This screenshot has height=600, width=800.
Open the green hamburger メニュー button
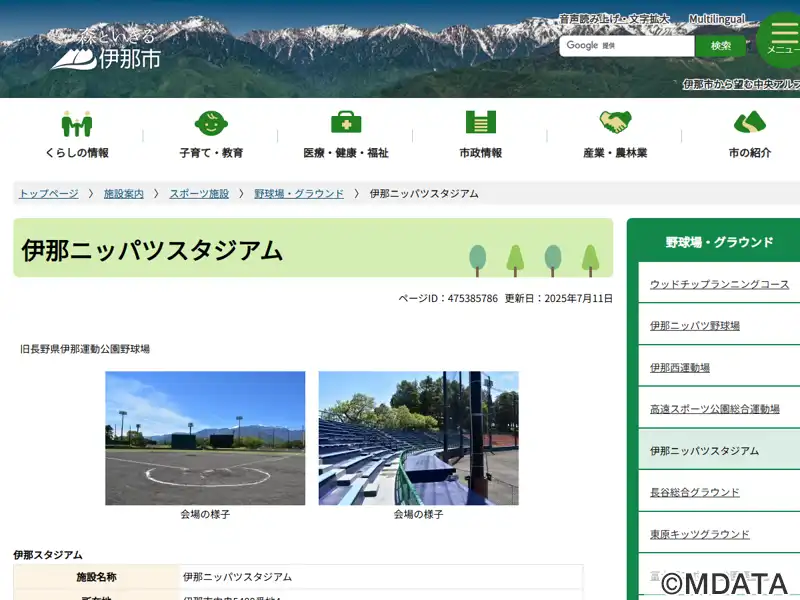tap(782, 40)
